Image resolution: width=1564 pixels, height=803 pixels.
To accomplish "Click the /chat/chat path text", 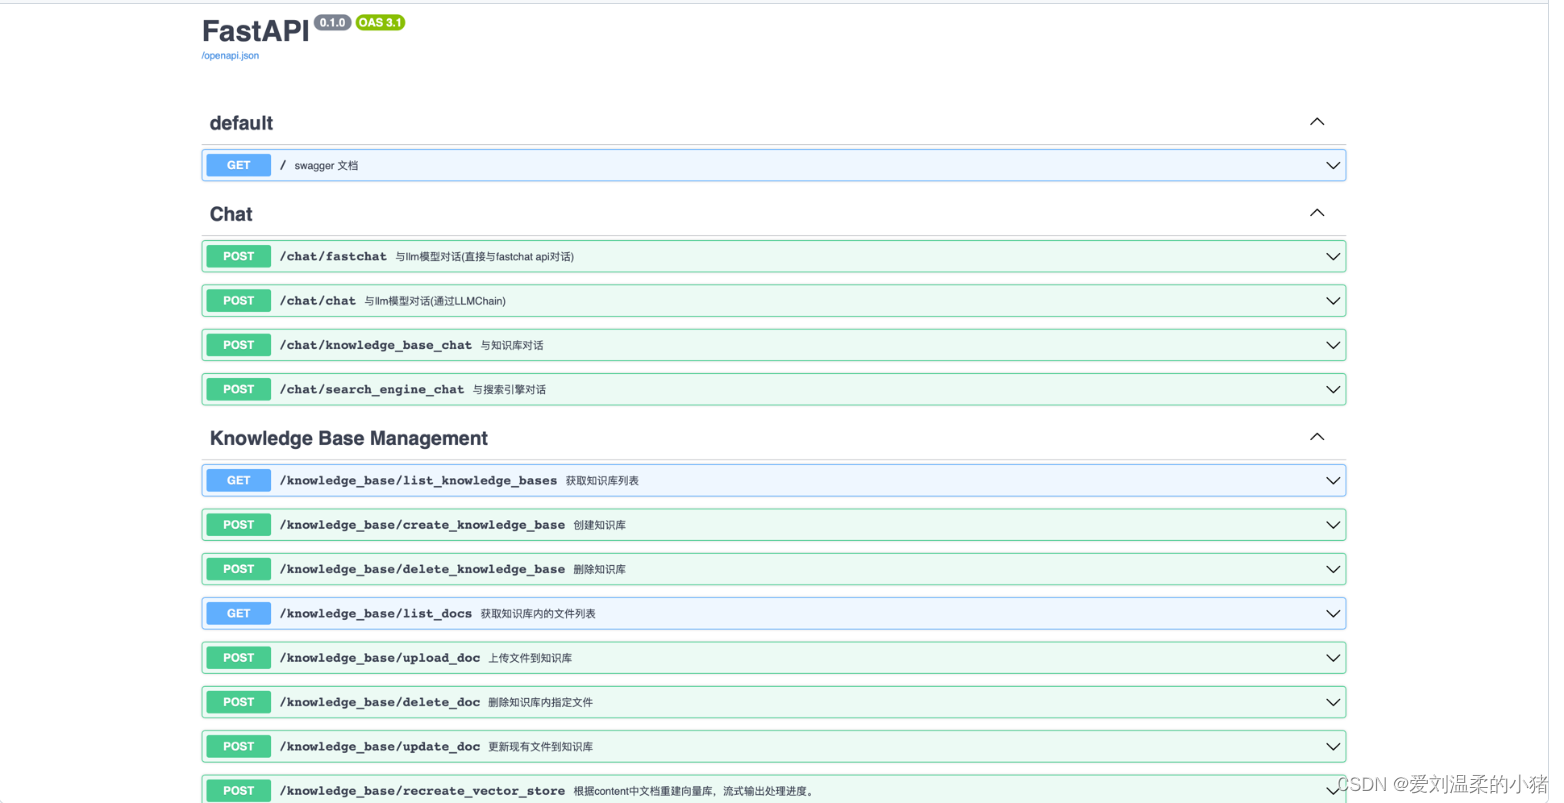I will [318, 301].
